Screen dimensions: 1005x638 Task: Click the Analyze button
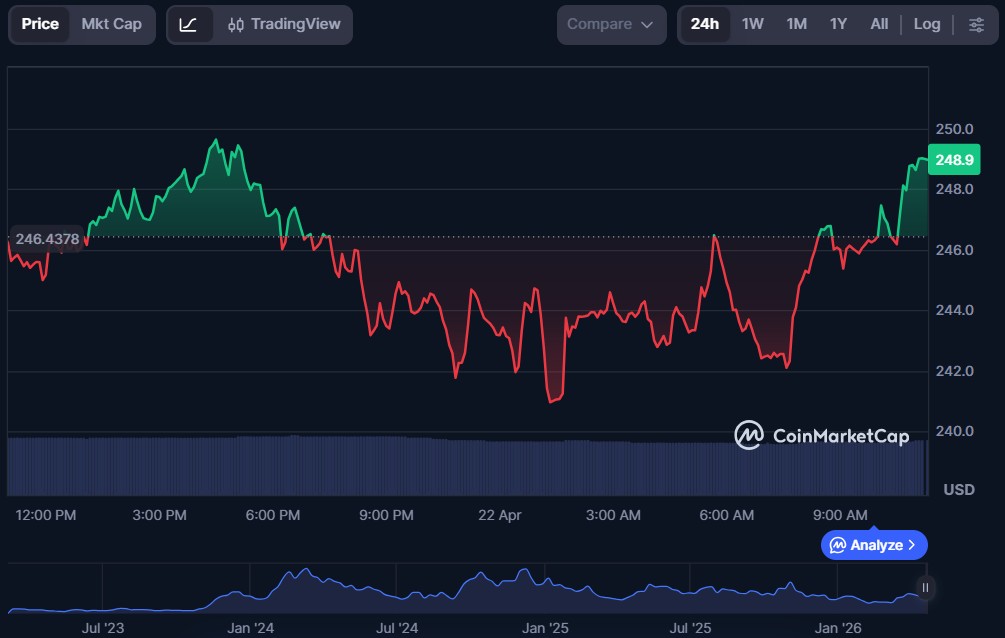click(873, 545)
